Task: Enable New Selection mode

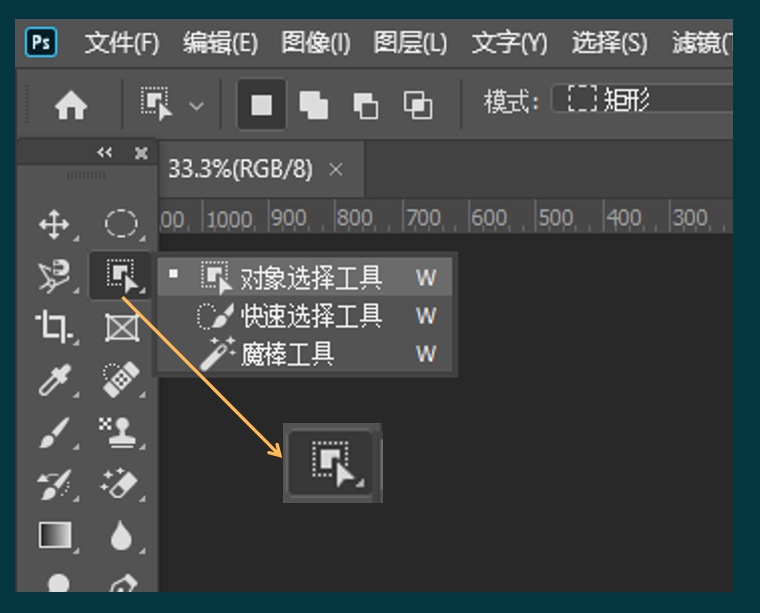Action: pos(261,105)
